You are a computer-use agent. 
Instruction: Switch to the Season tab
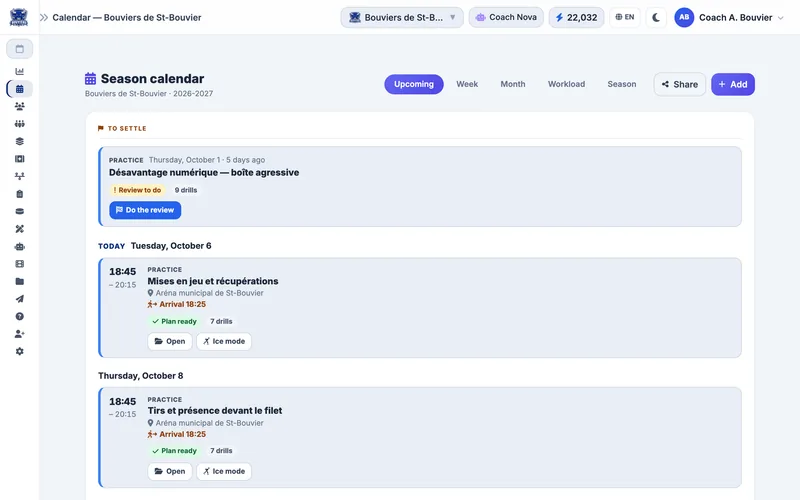tap(621, 84)
